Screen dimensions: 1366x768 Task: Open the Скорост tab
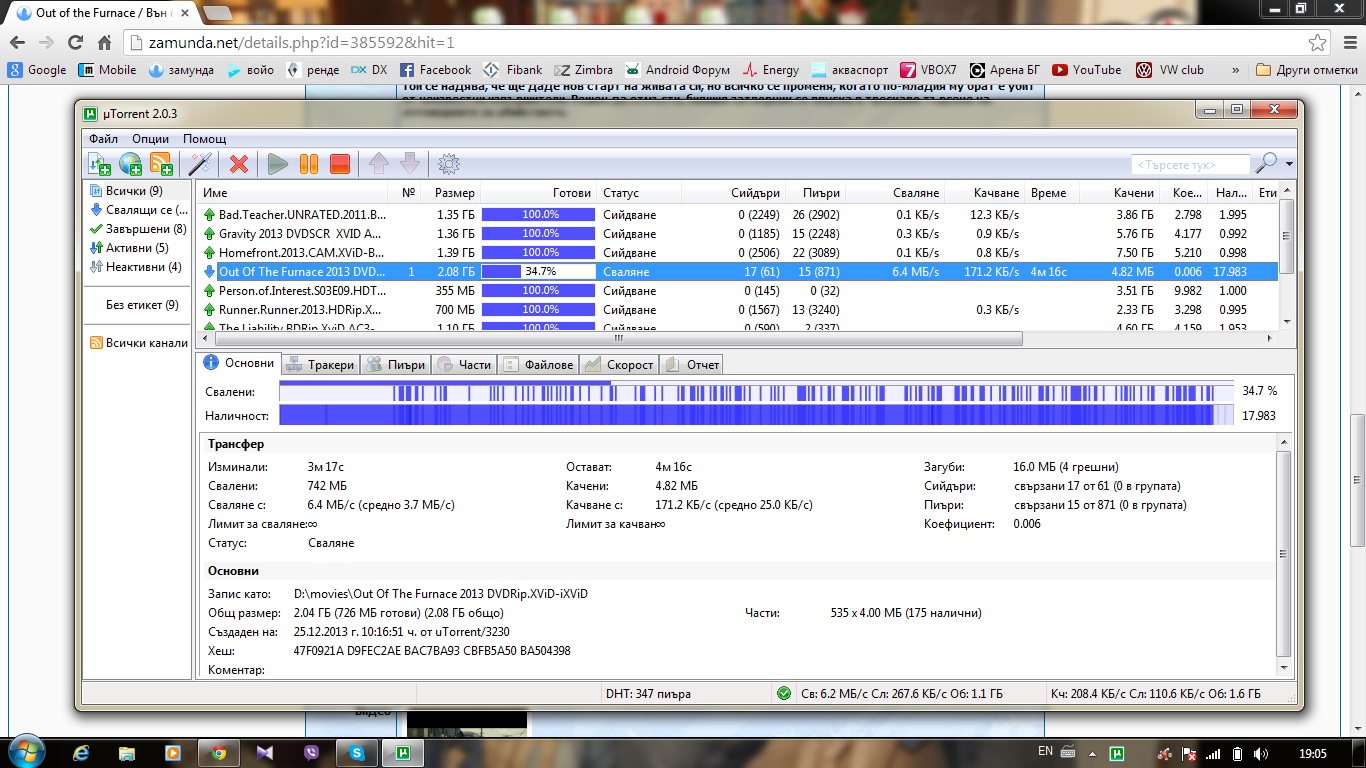click(x=620, y=365)
